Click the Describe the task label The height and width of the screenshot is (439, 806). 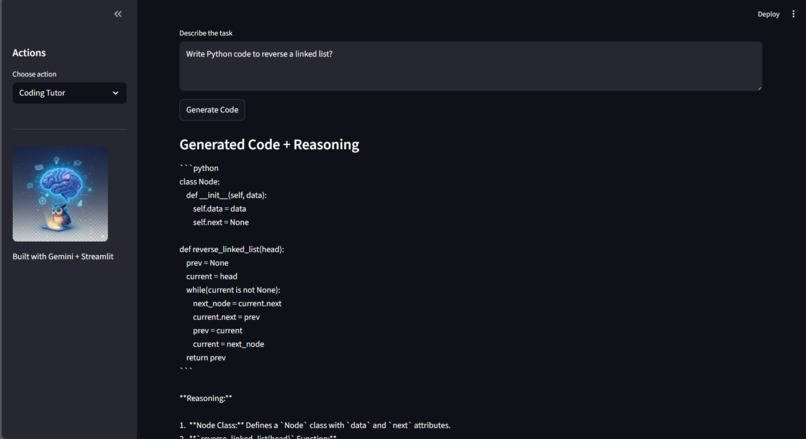[x=206, y=33]
